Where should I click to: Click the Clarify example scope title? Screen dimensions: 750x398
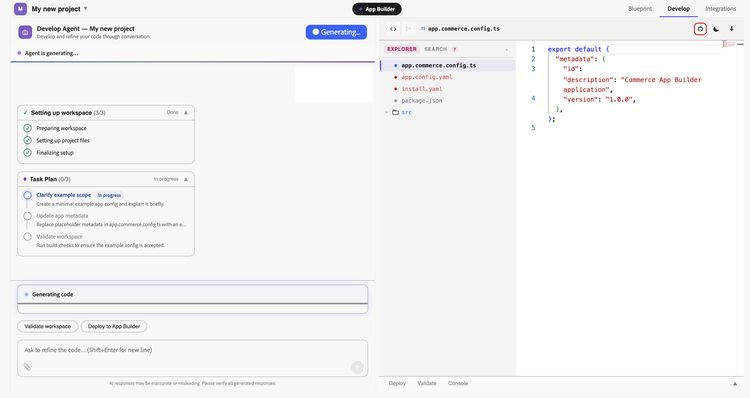coord(64,195)
